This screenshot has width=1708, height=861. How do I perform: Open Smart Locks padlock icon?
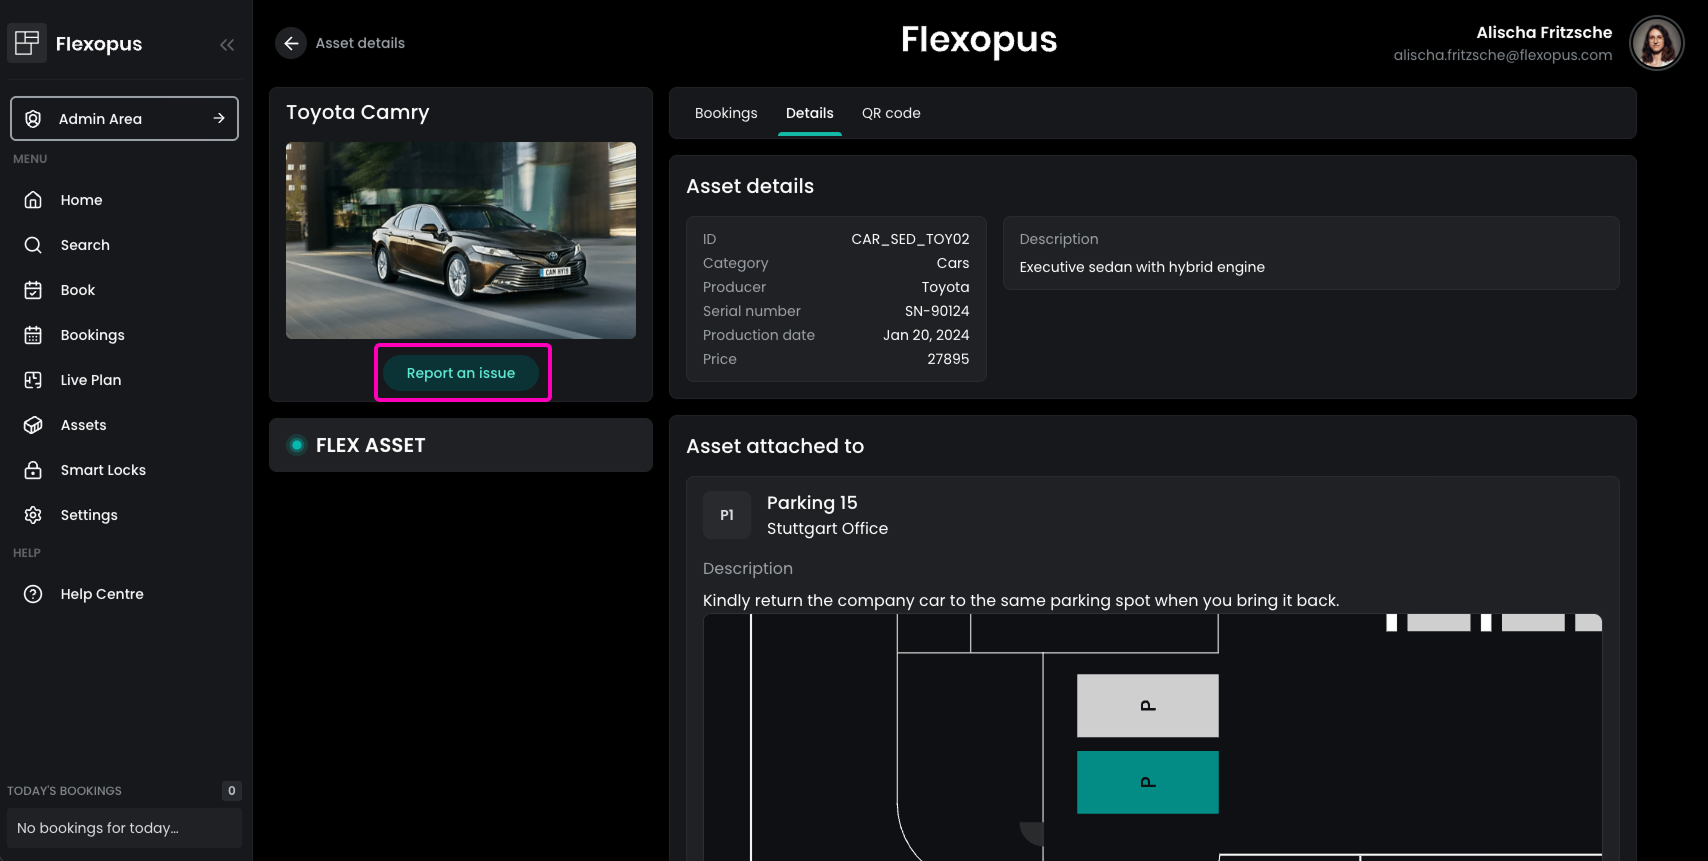tap(33, 470)
